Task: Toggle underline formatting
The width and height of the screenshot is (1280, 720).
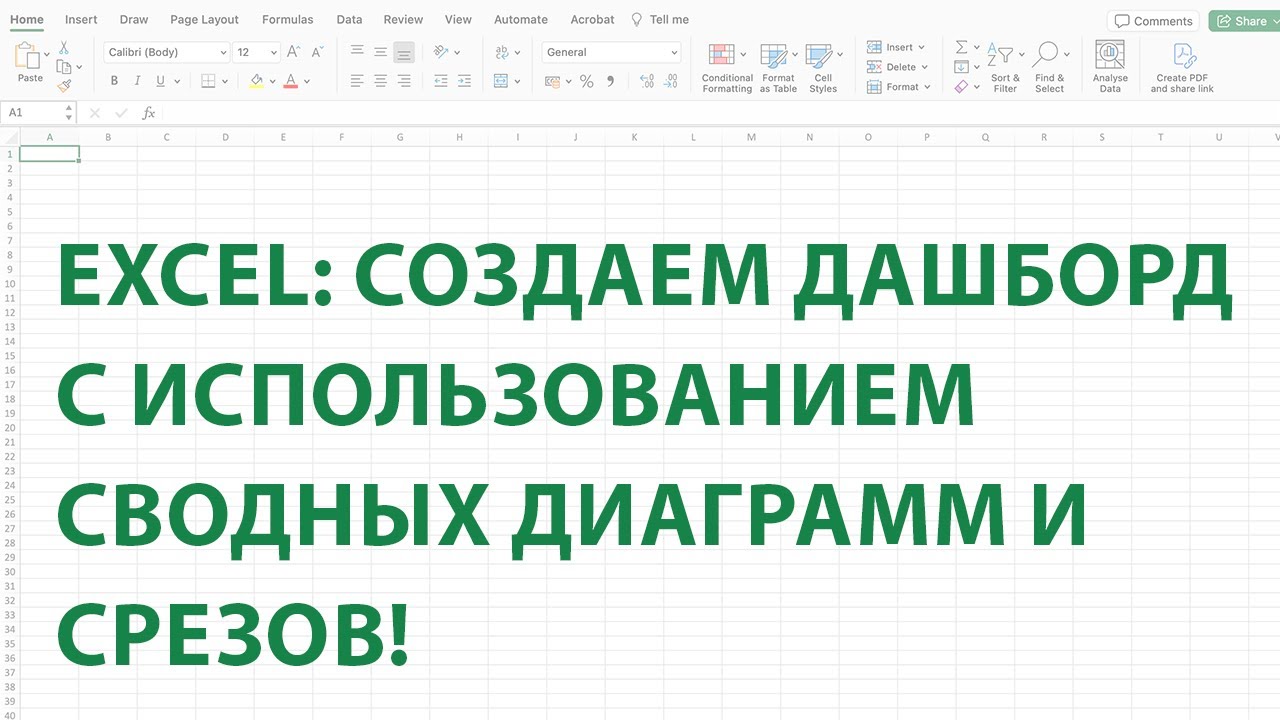Action: 160,81
